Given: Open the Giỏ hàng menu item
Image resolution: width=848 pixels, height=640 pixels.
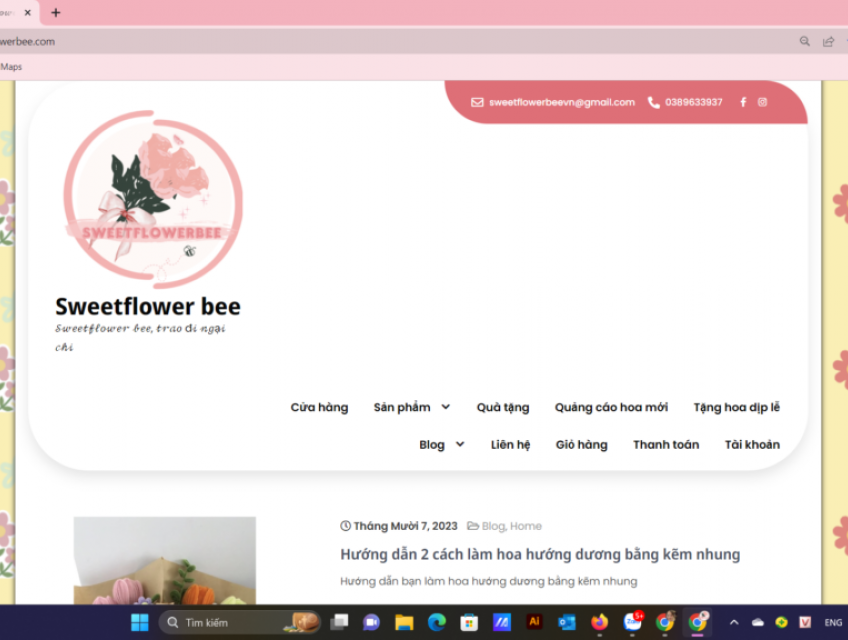Looking at the screenshot, I should click(581, 444).
